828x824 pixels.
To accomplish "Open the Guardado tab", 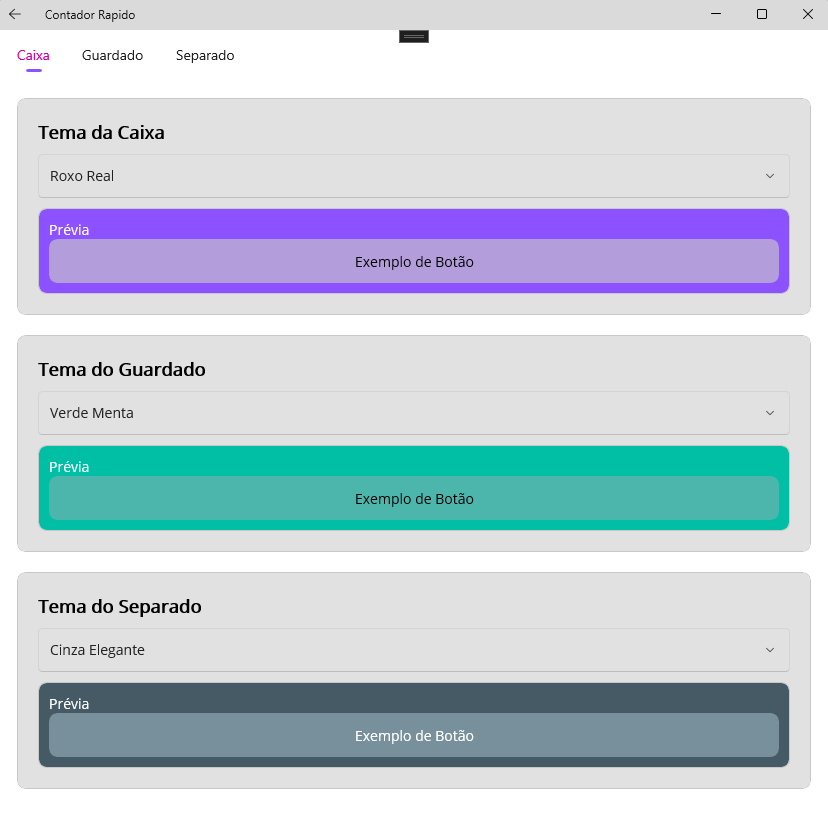I will coord(112,56).
